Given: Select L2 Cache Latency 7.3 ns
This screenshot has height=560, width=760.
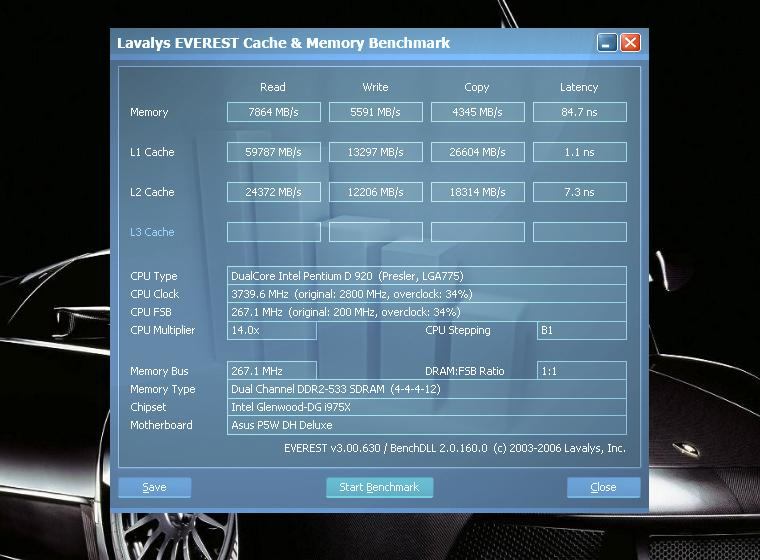Looking at the screenshot, I should pyautogui.click(x=580, y=192).
